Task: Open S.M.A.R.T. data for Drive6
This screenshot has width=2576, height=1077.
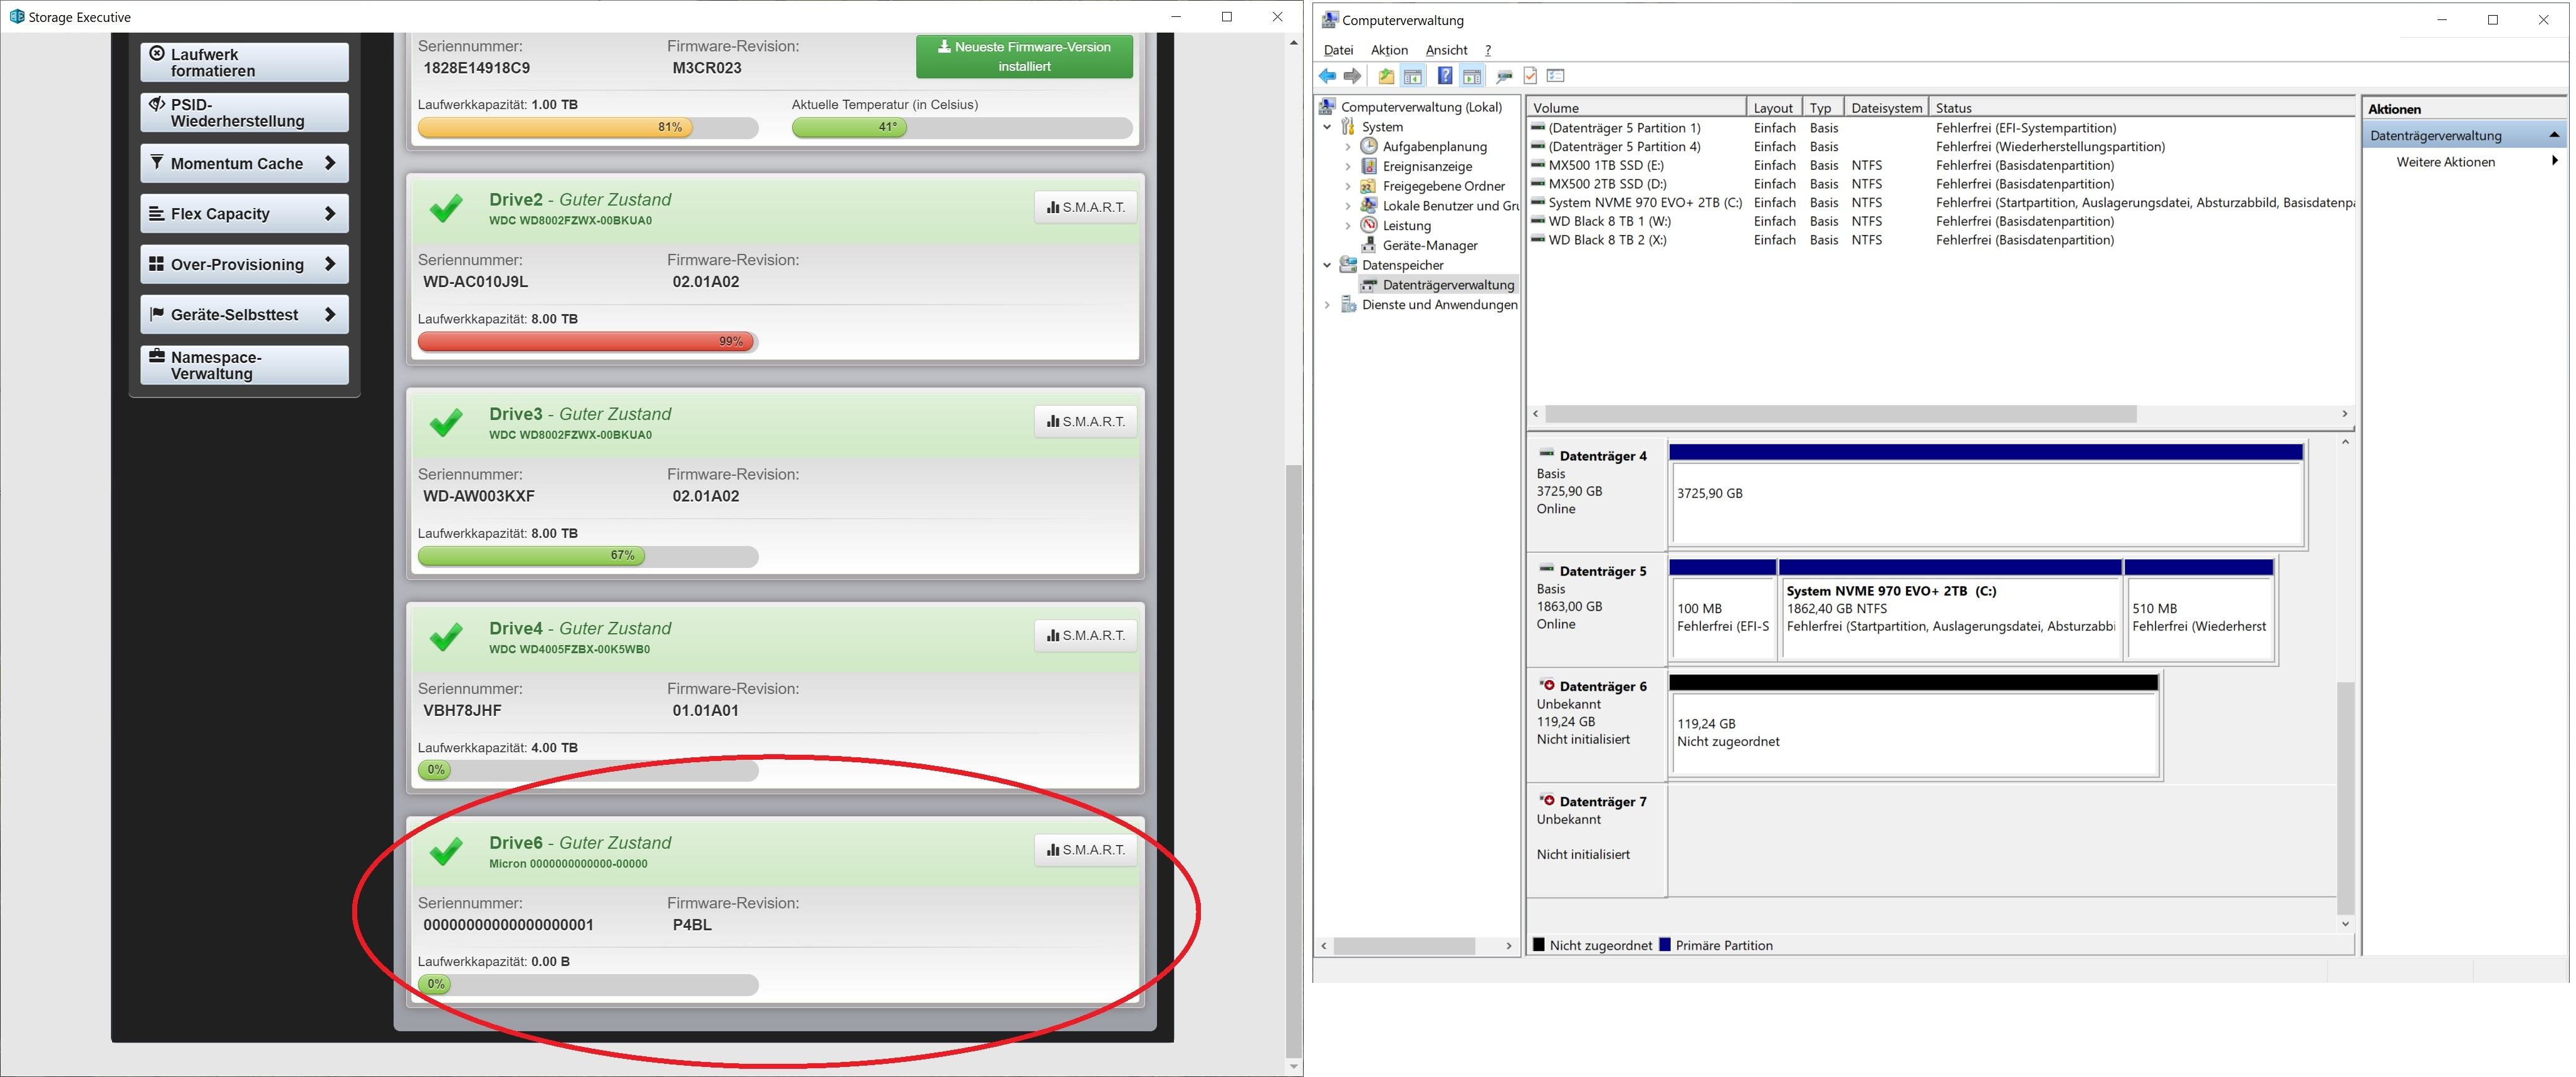Action: click(1085, 850)
